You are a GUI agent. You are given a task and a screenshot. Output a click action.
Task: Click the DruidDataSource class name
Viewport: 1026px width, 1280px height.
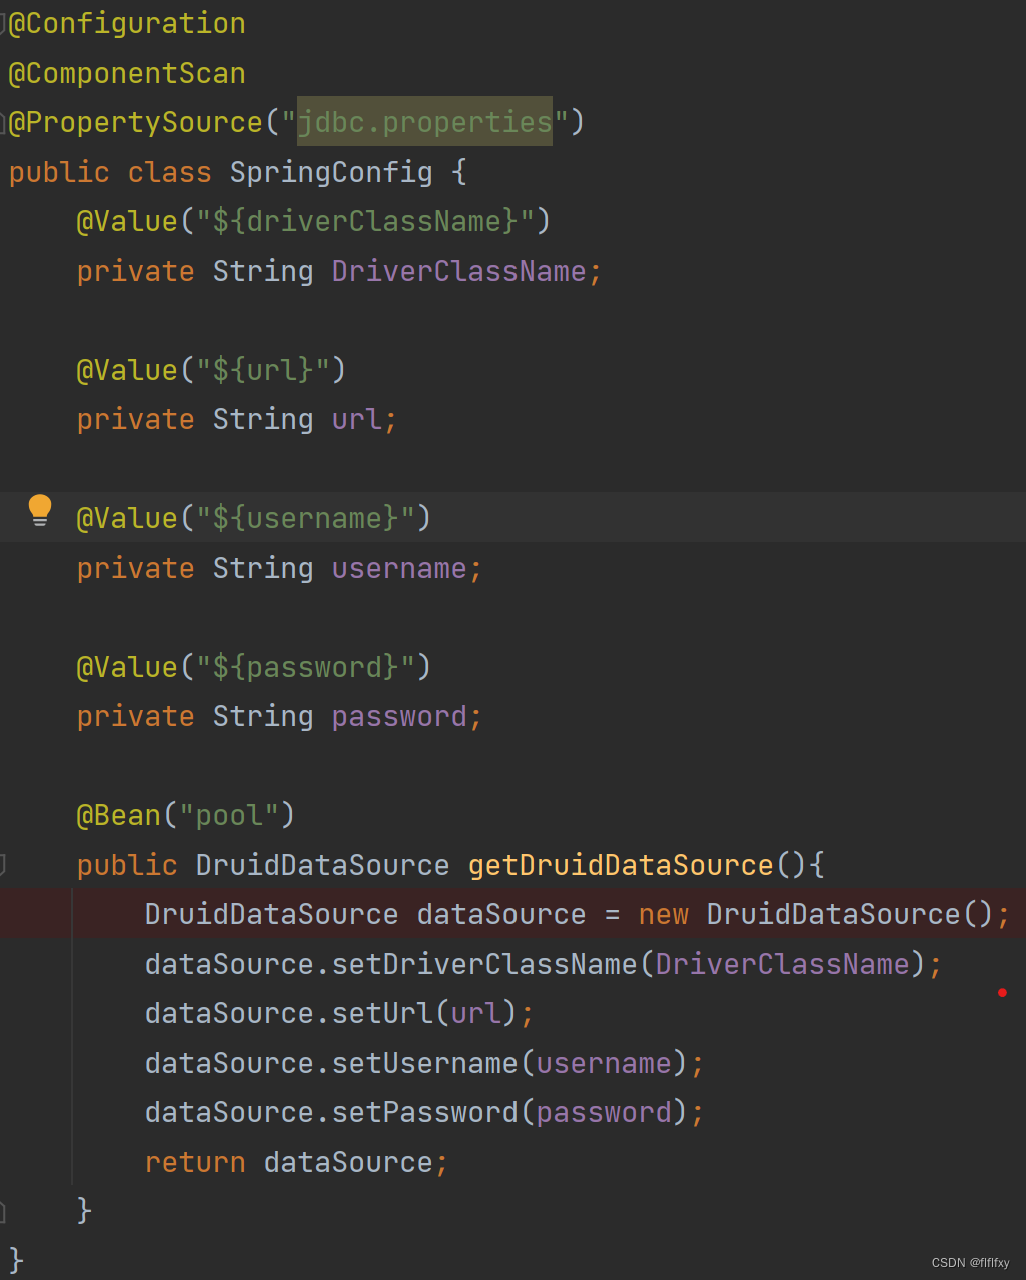322,864
